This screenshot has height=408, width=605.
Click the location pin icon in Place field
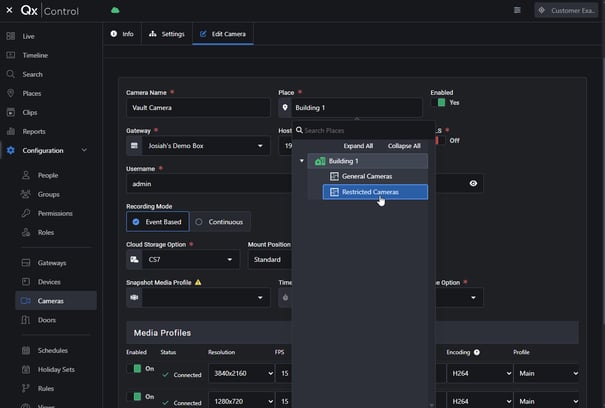[285, 107]
